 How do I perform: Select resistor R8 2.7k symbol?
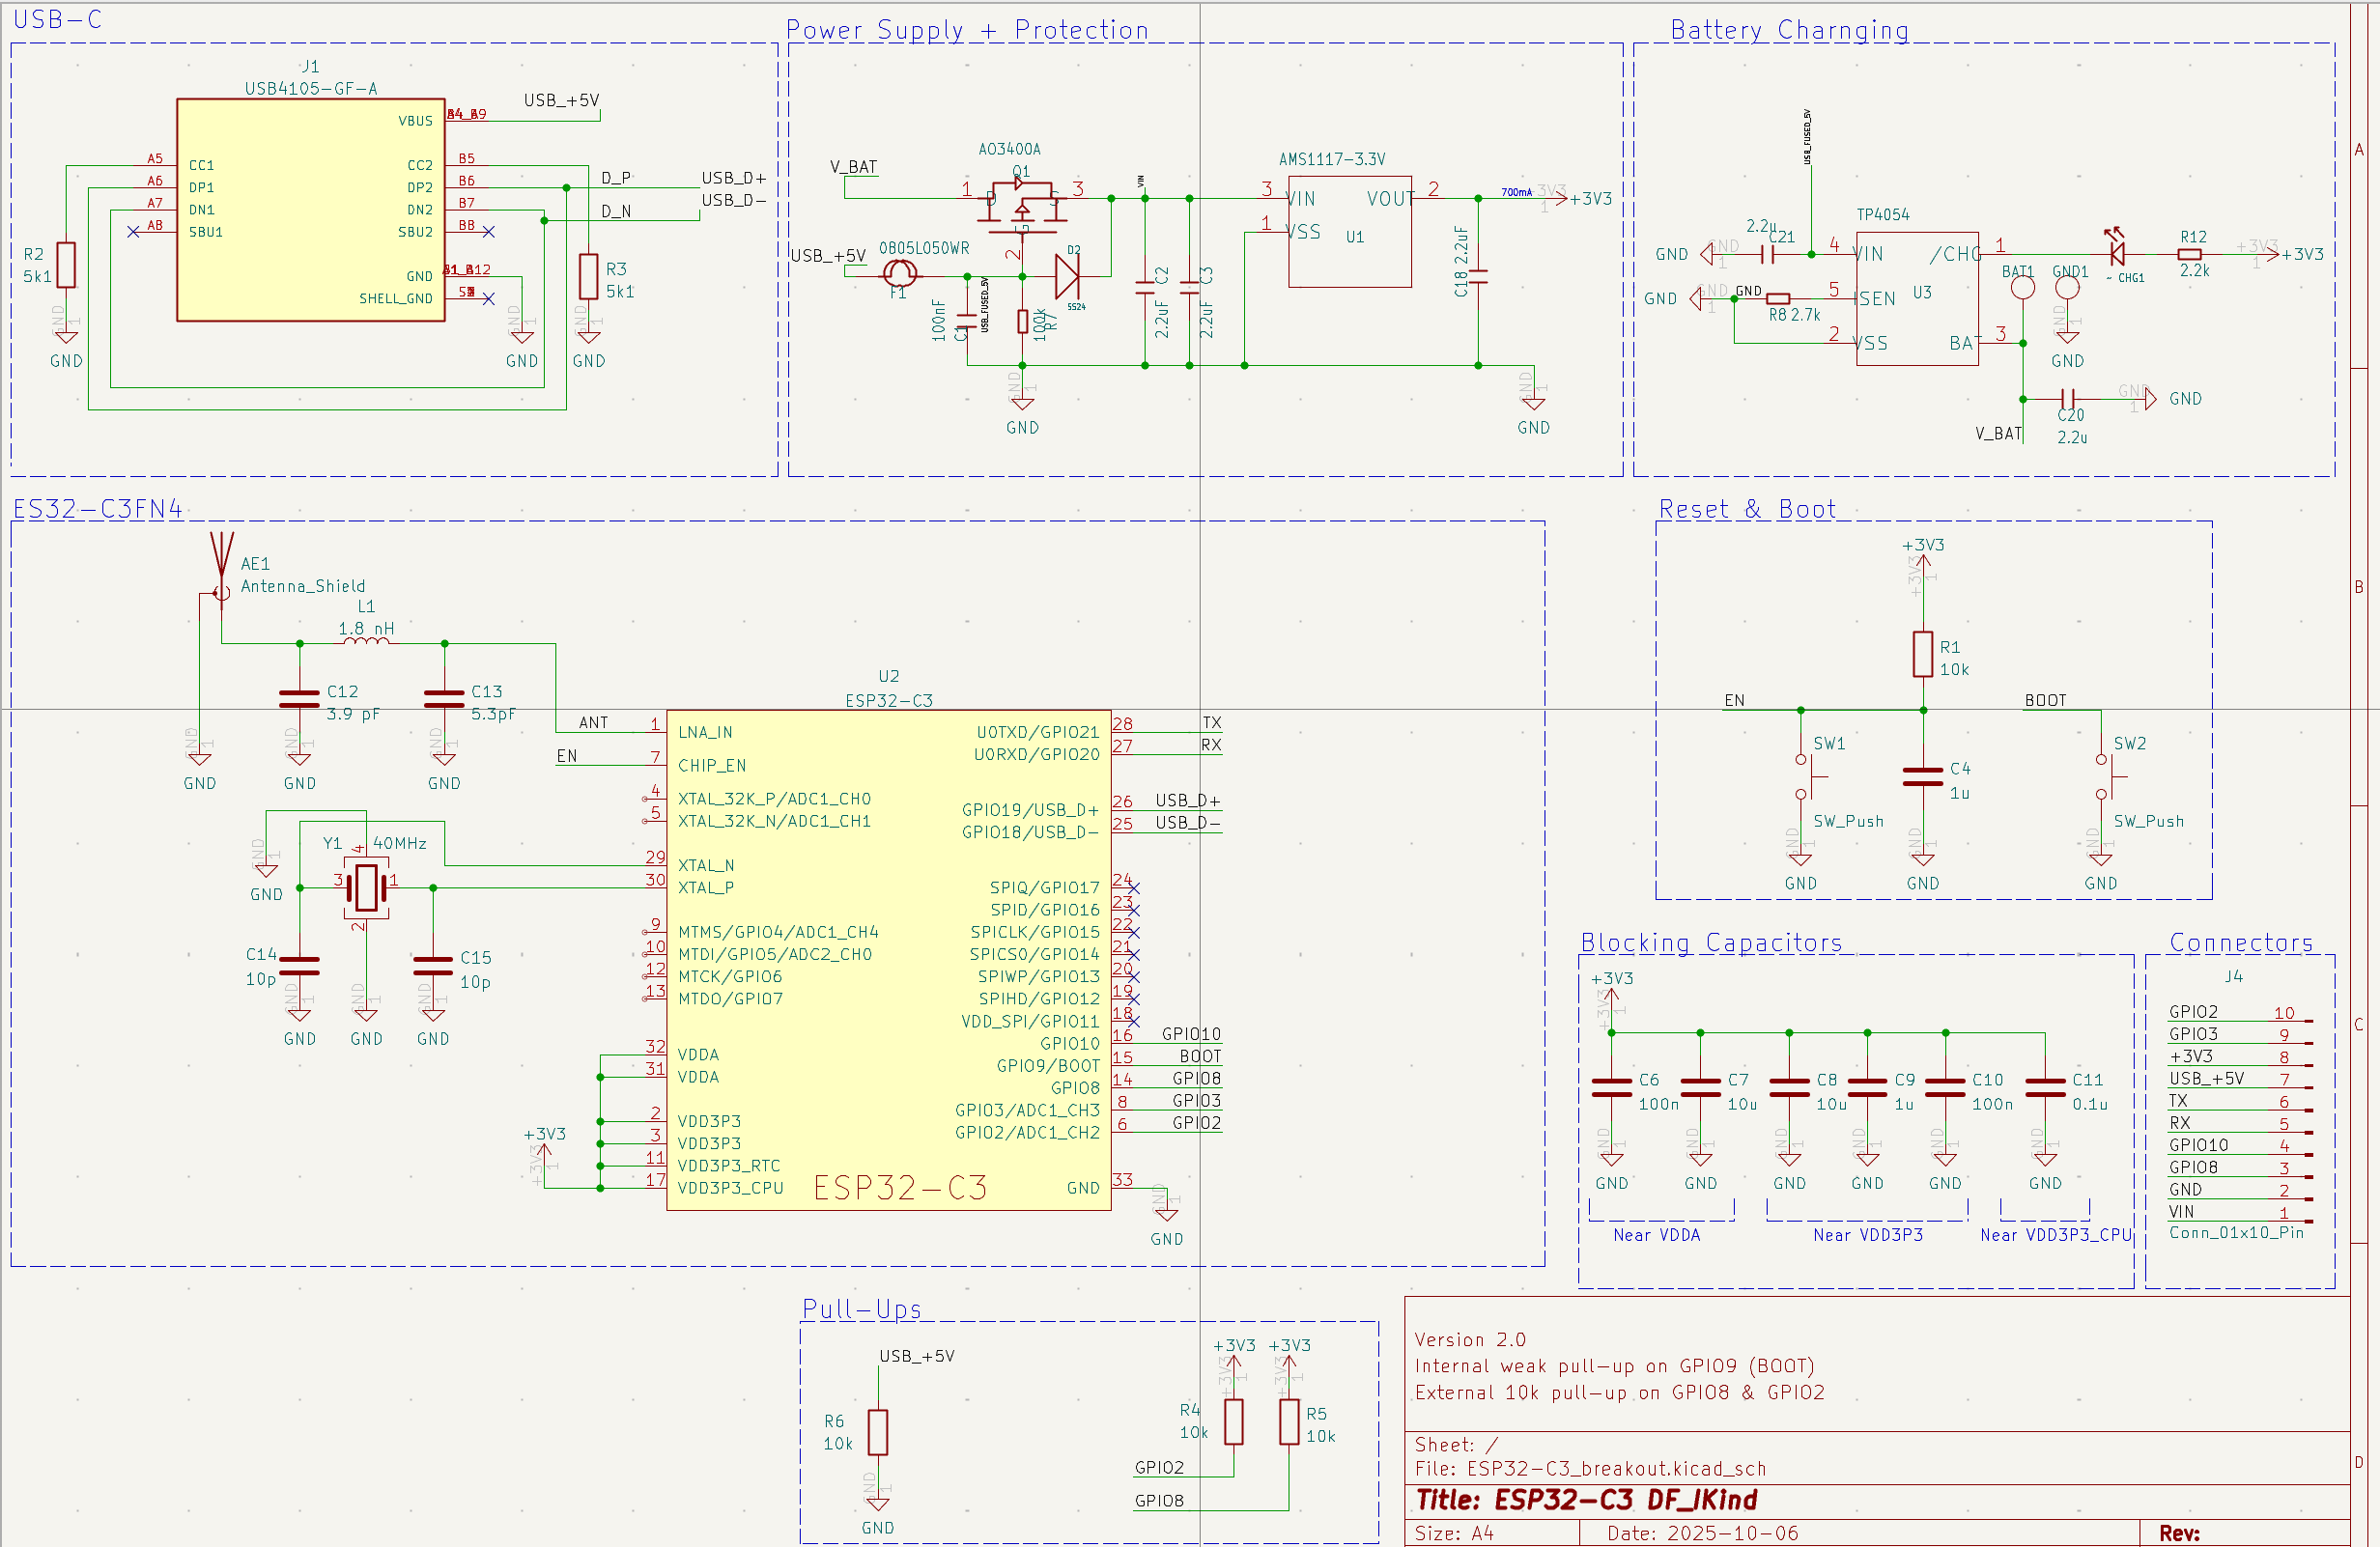click(x=1778, y=298)
